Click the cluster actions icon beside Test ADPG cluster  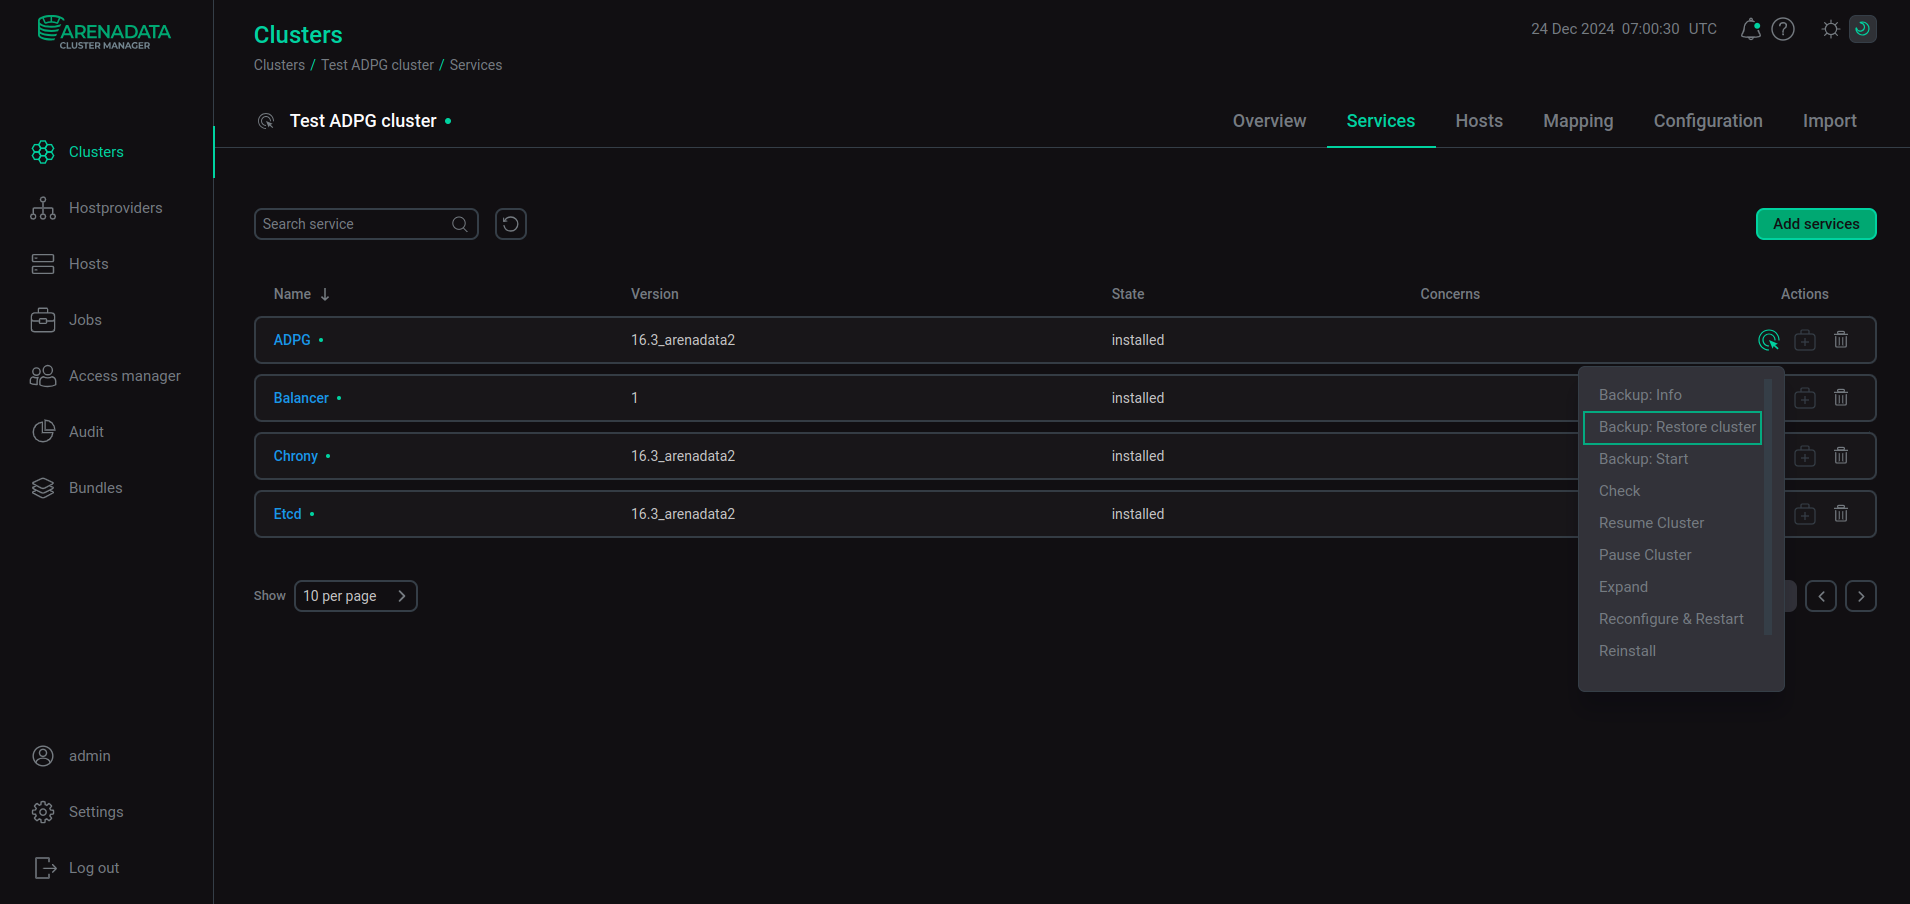point(266,121)
